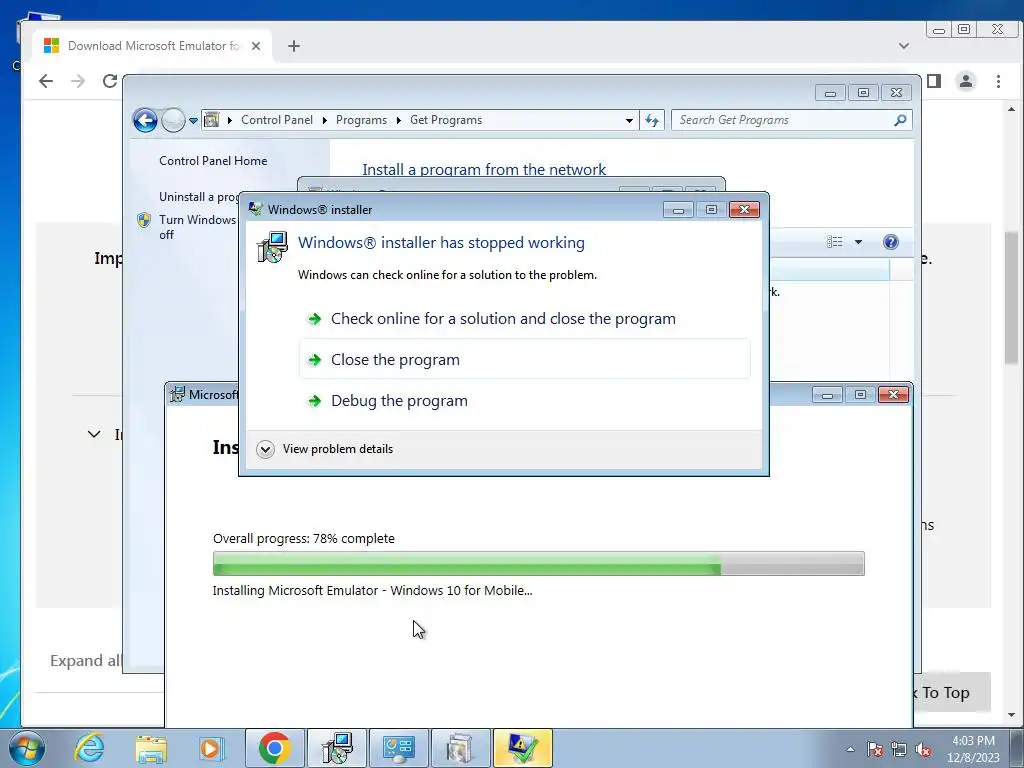Collapse the web page section chevron

(x=94, y=434)
